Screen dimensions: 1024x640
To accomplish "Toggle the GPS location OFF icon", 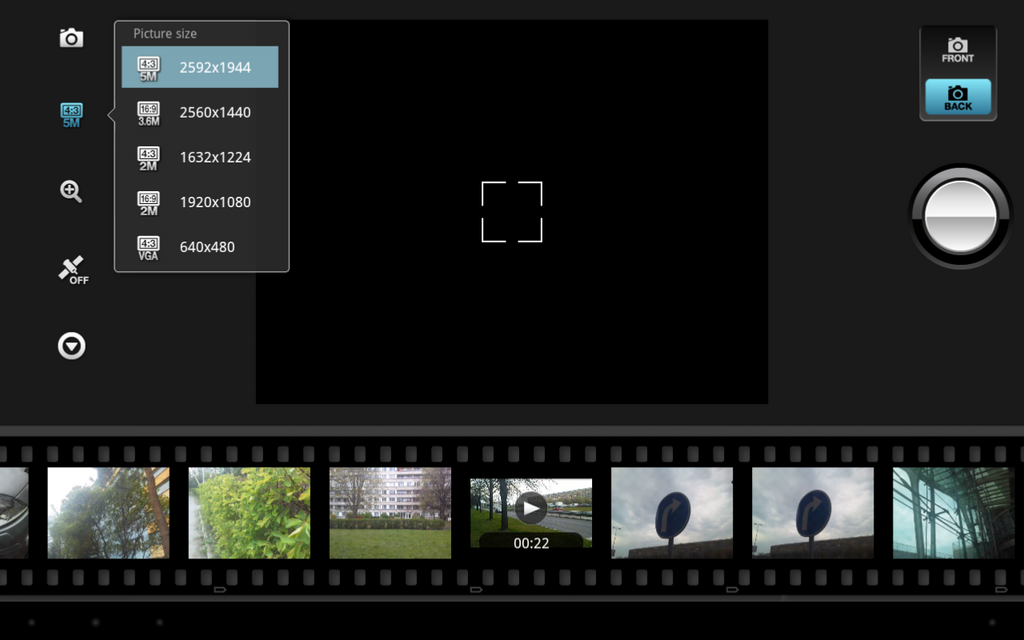I will coord(72,269).
